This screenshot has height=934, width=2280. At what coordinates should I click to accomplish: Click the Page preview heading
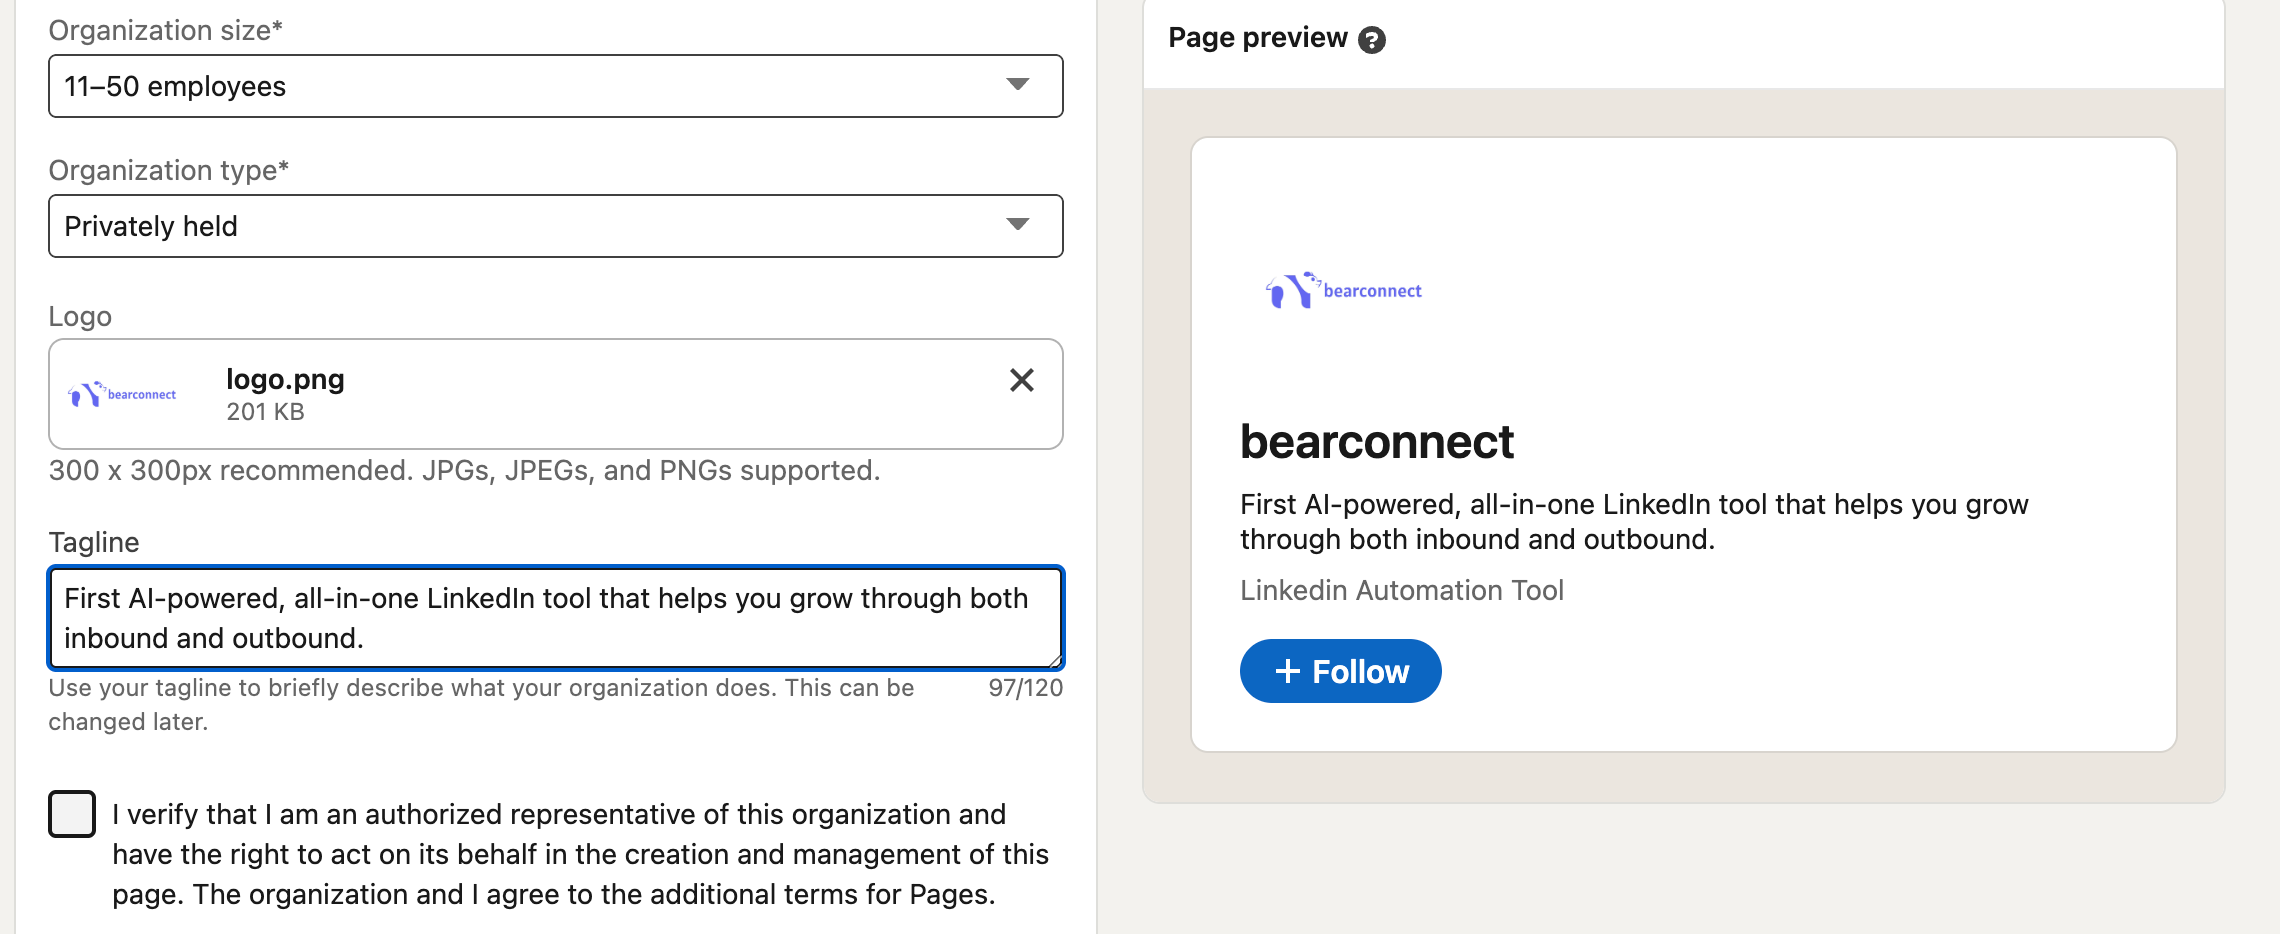1257,38
